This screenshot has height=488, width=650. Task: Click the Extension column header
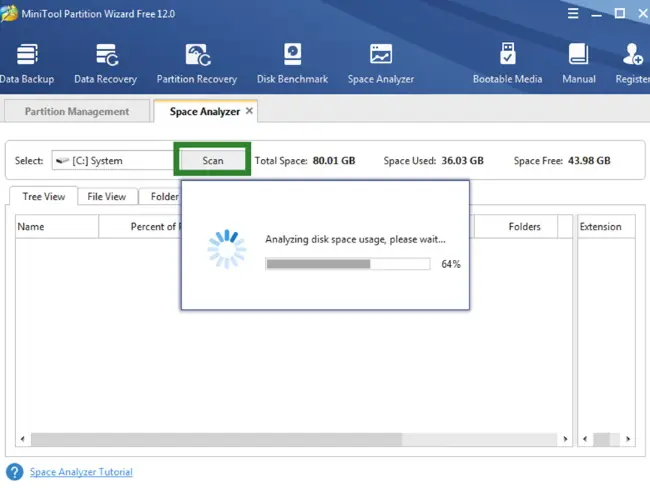click(x=606, y=226)
